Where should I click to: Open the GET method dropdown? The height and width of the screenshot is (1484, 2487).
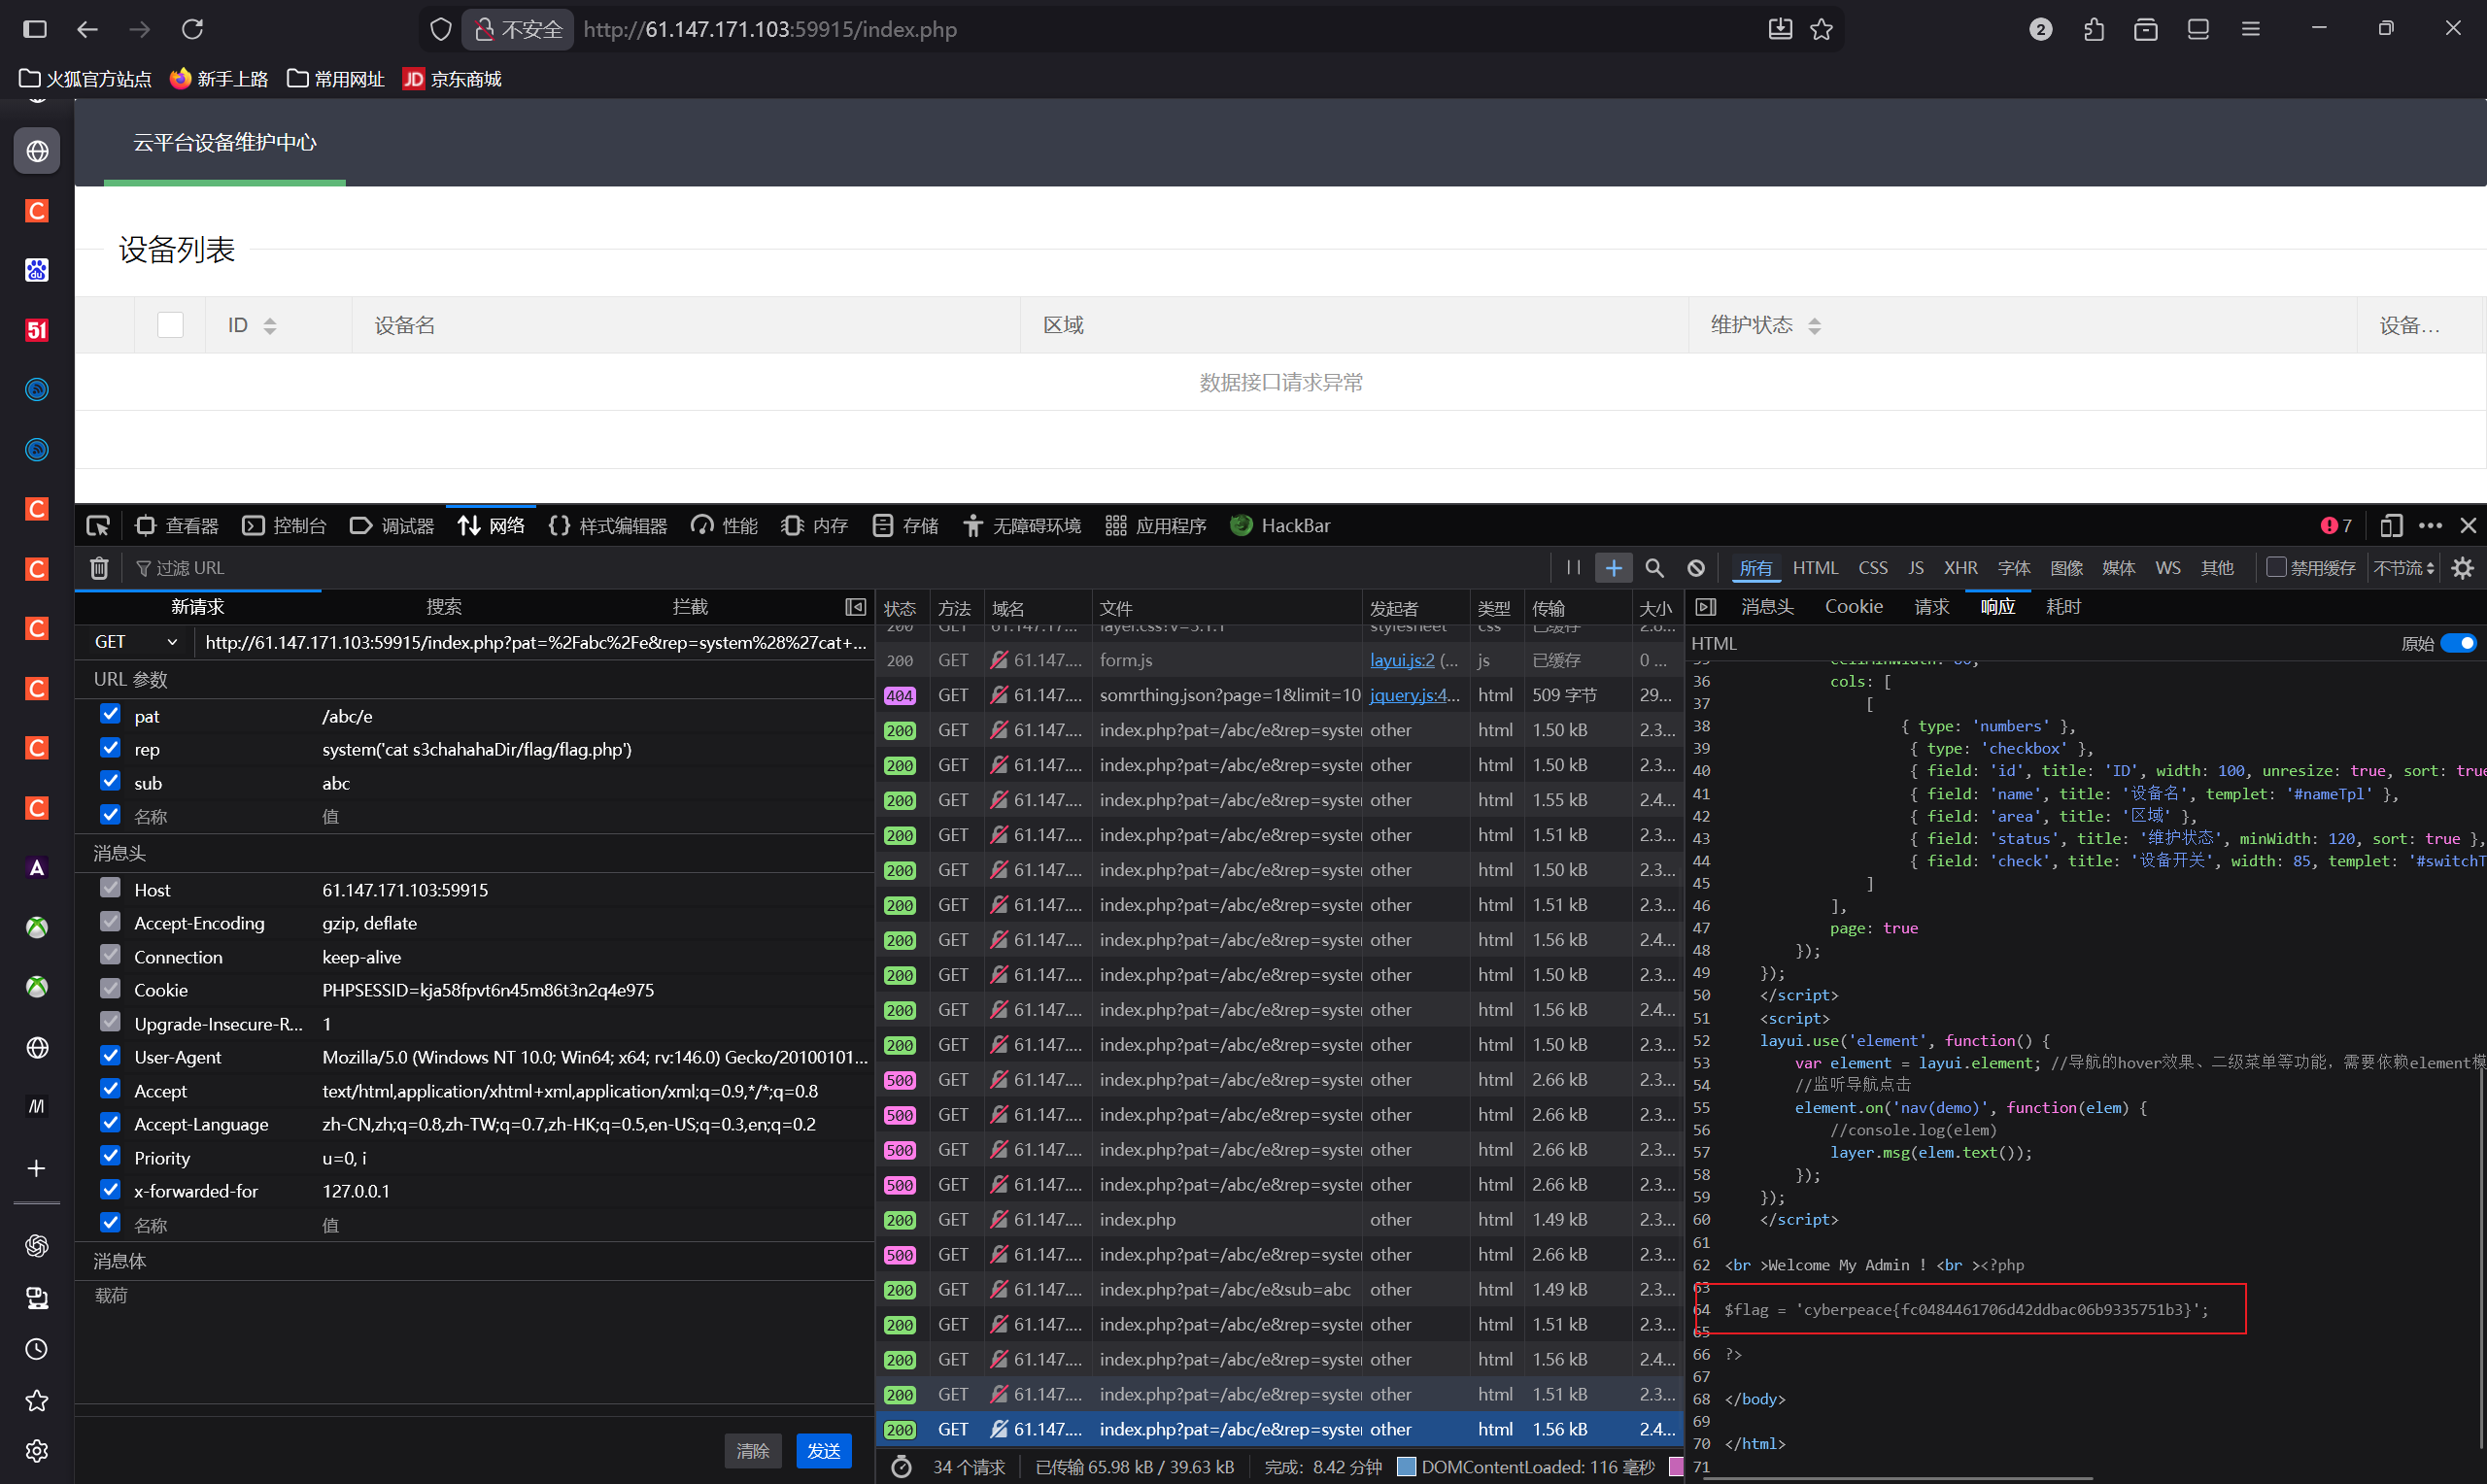(x=136, y=642)
